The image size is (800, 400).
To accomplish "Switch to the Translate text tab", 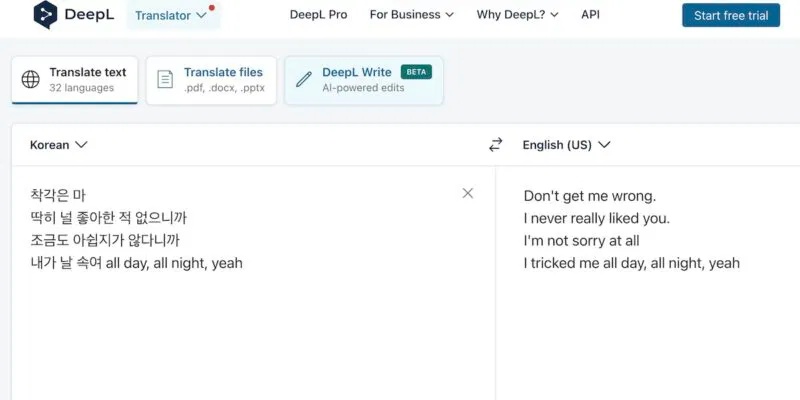I will pyautogui.click(x=75, y=80).
